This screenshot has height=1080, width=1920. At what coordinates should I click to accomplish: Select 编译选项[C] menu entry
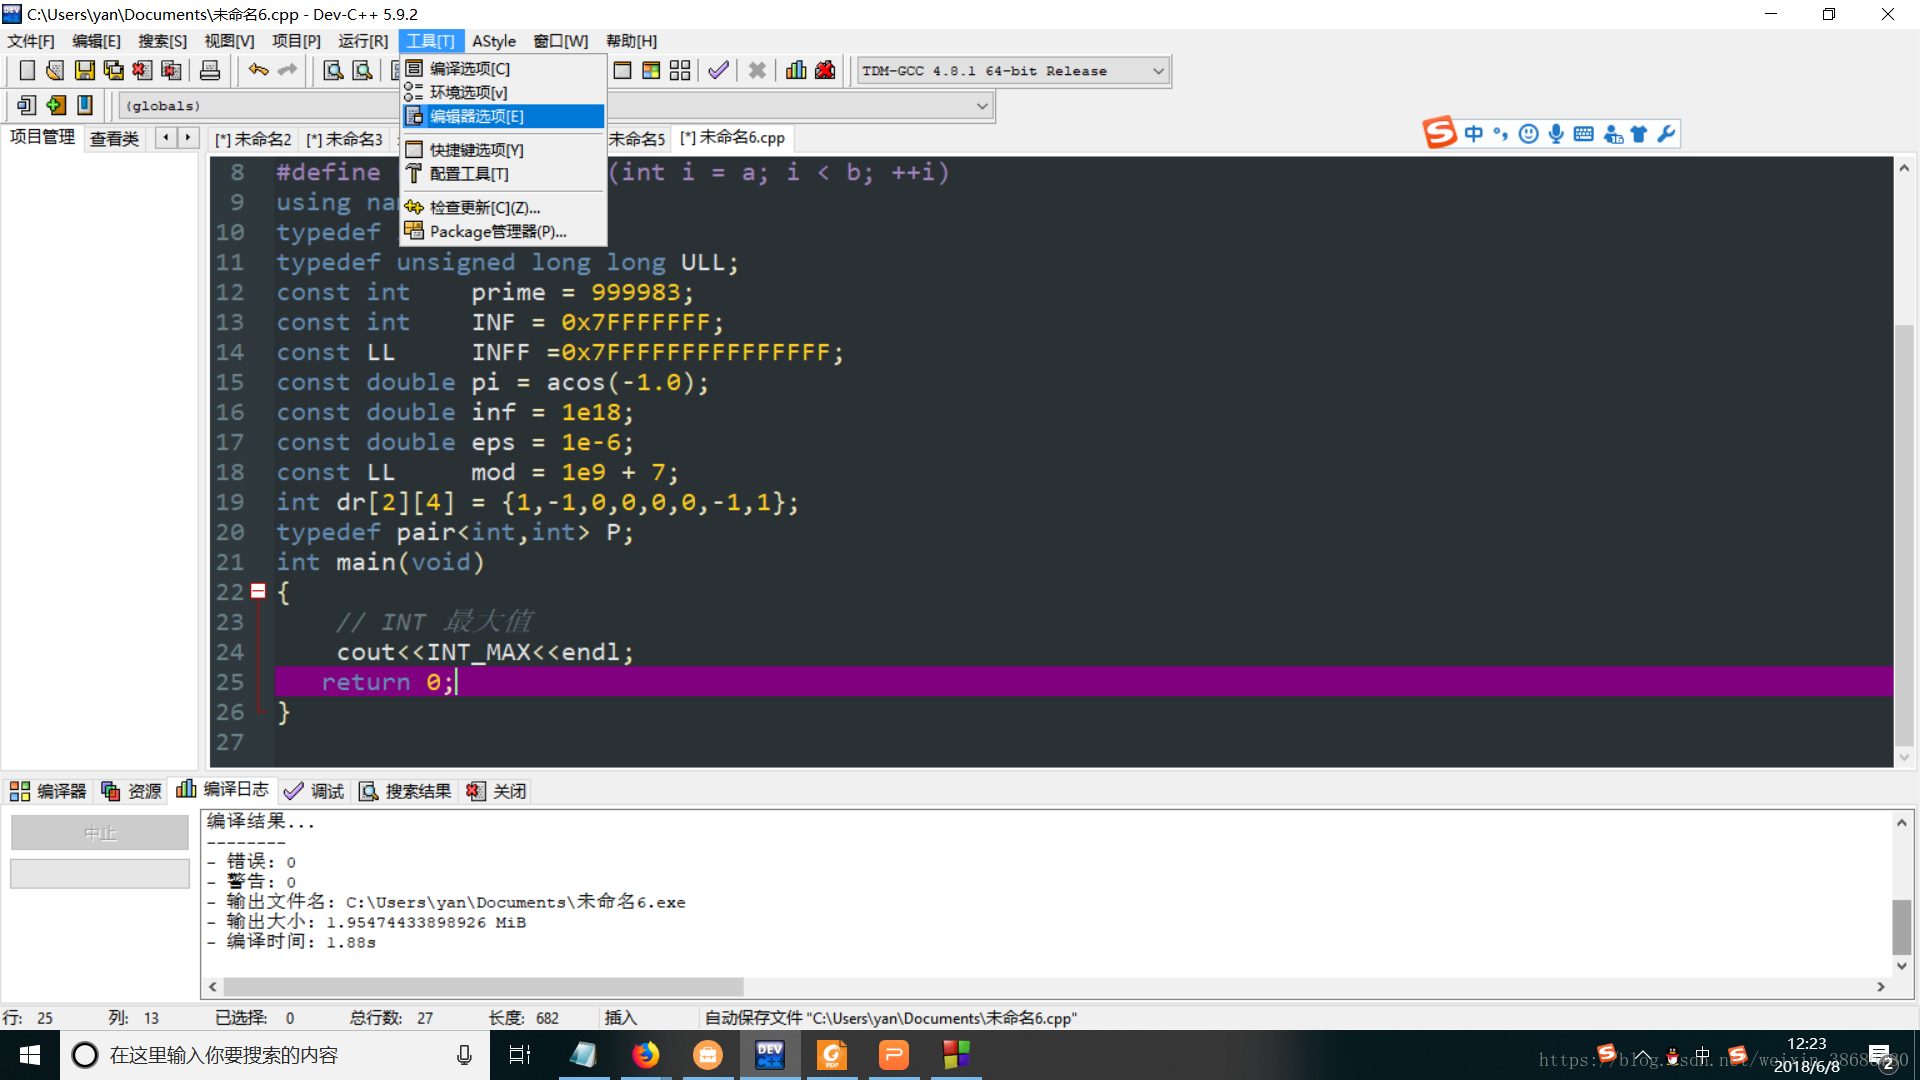coord(503,68)
